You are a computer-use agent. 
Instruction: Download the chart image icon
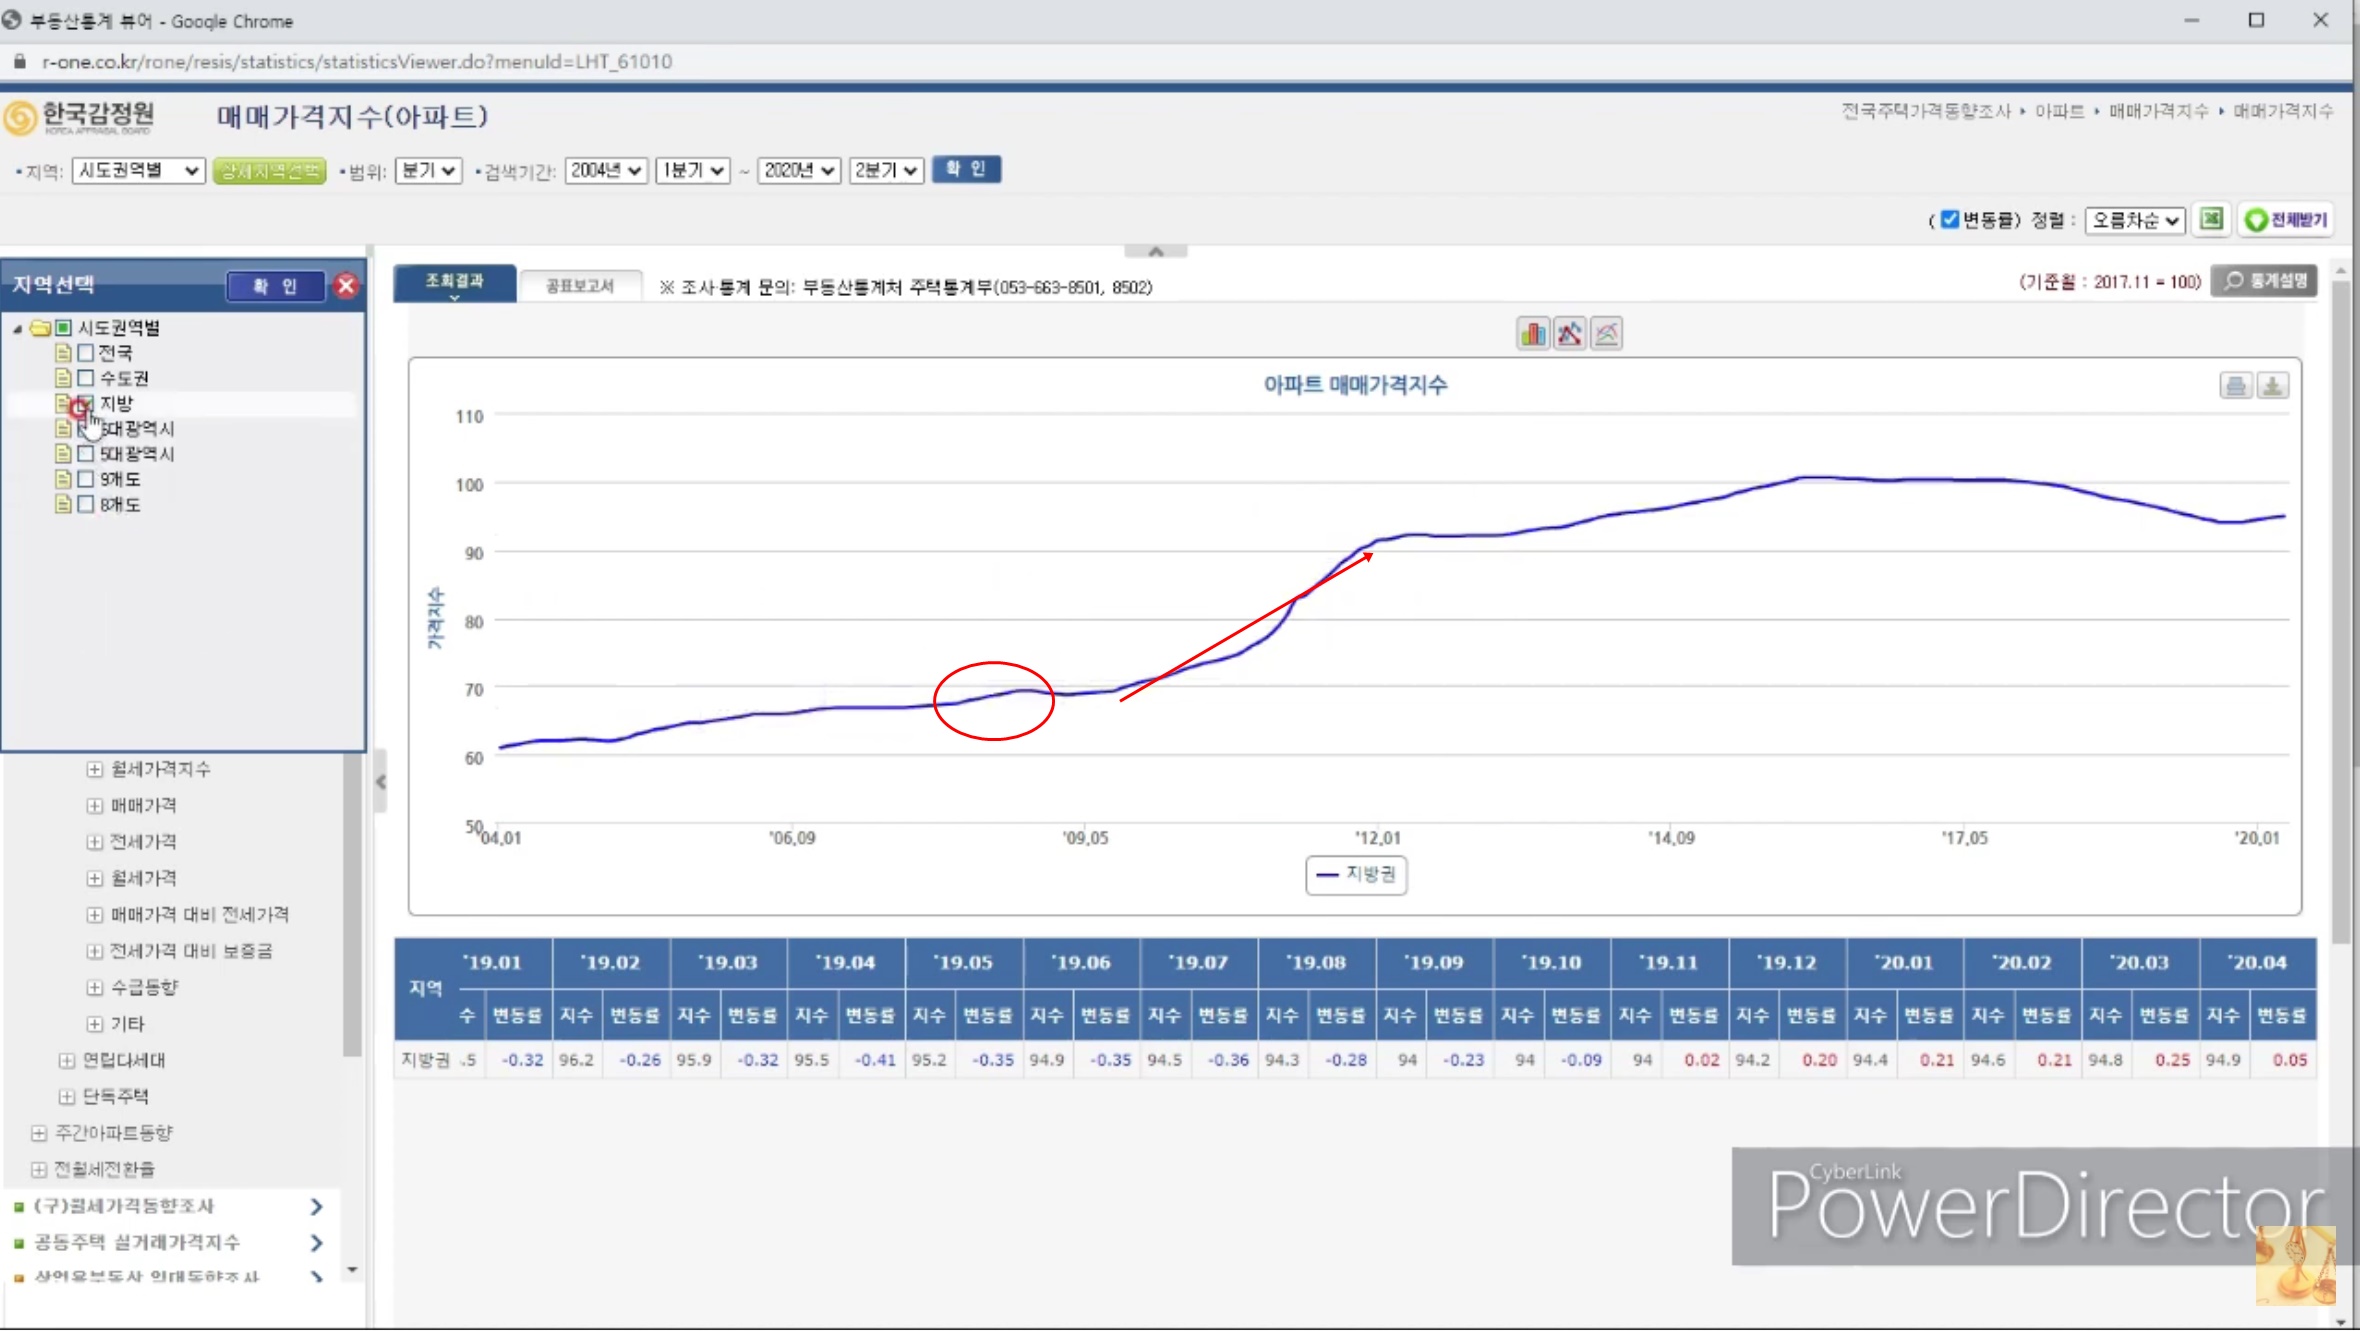2272,386
